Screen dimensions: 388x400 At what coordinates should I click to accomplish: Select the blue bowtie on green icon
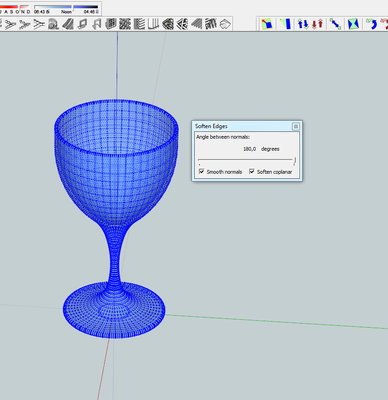[353, 24]
